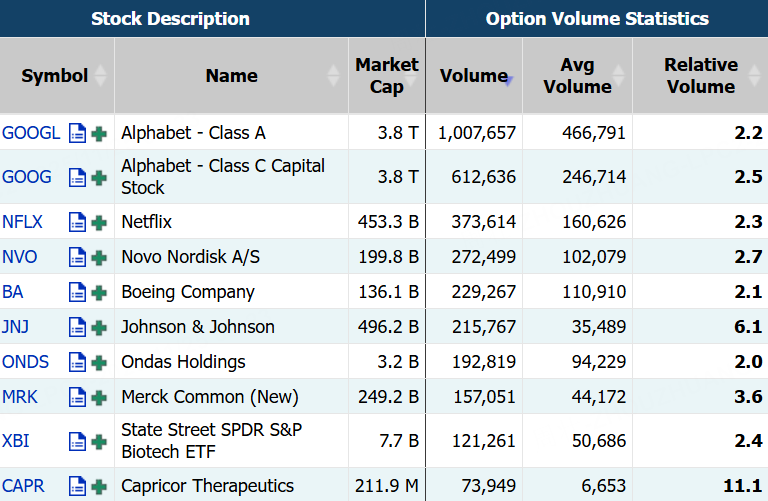Open the BA document details icon
Image resolution: width=768 pixels, height=501 pixels.
click(77, 292)
